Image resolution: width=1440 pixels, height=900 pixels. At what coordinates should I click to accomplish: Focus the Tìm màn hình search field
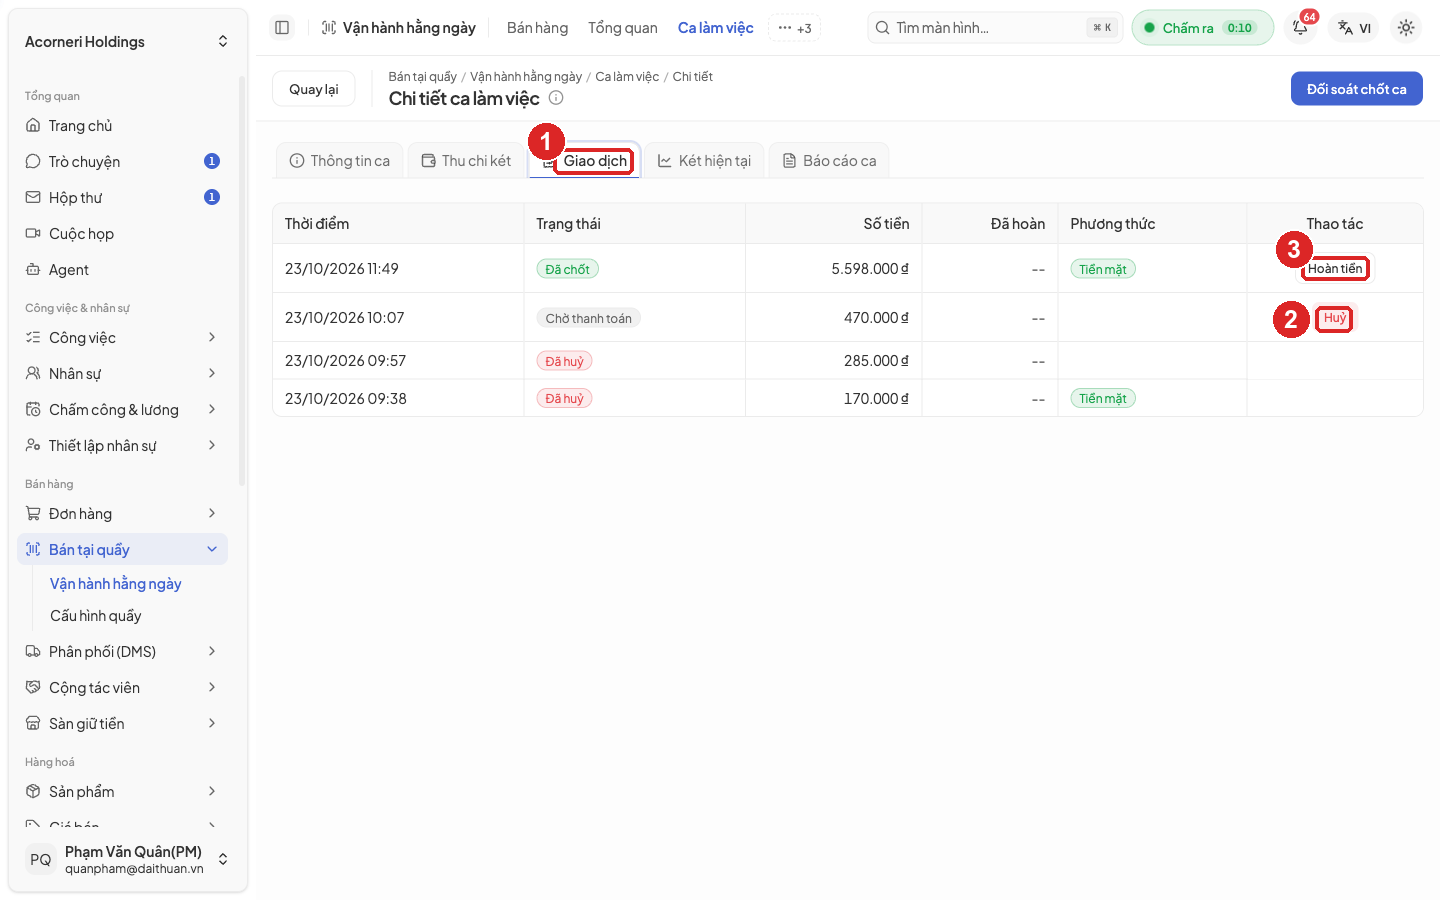[x=995, y=28]
